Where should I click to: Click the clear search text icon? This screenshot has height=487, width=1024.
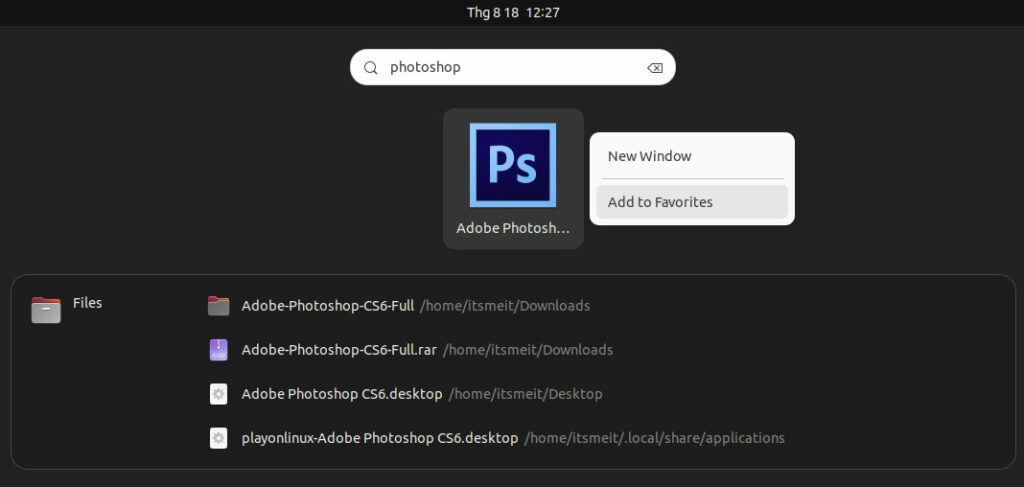click(x=655, y=68)
